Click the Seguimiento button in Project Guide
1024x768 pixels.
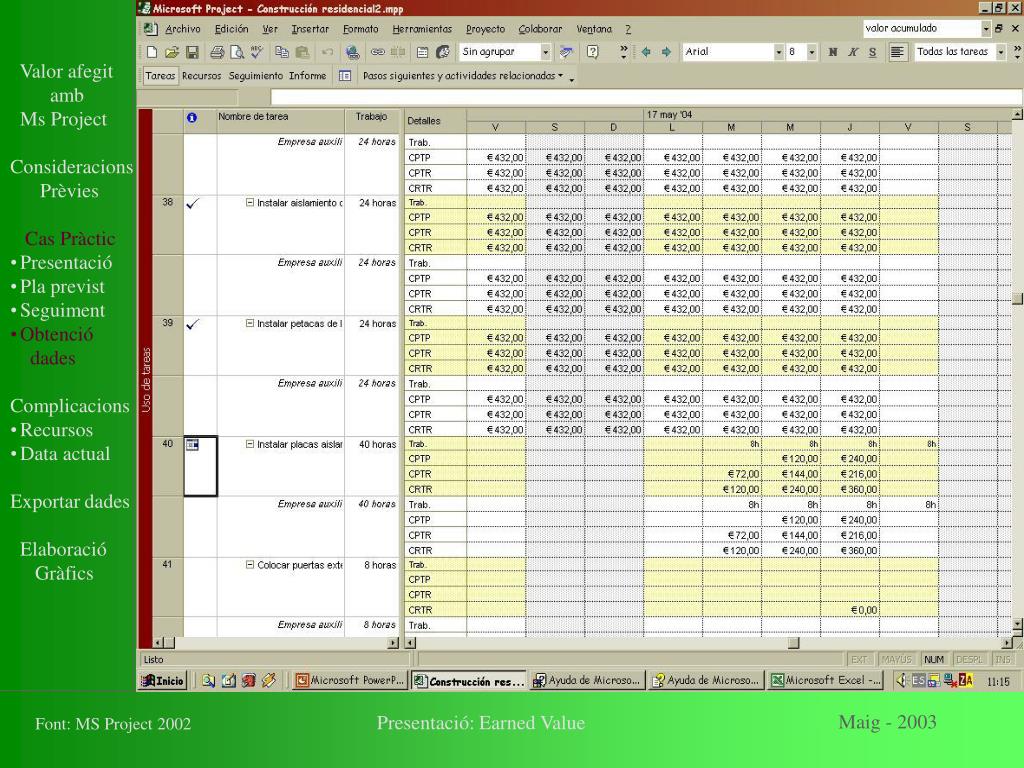point(255,76)
